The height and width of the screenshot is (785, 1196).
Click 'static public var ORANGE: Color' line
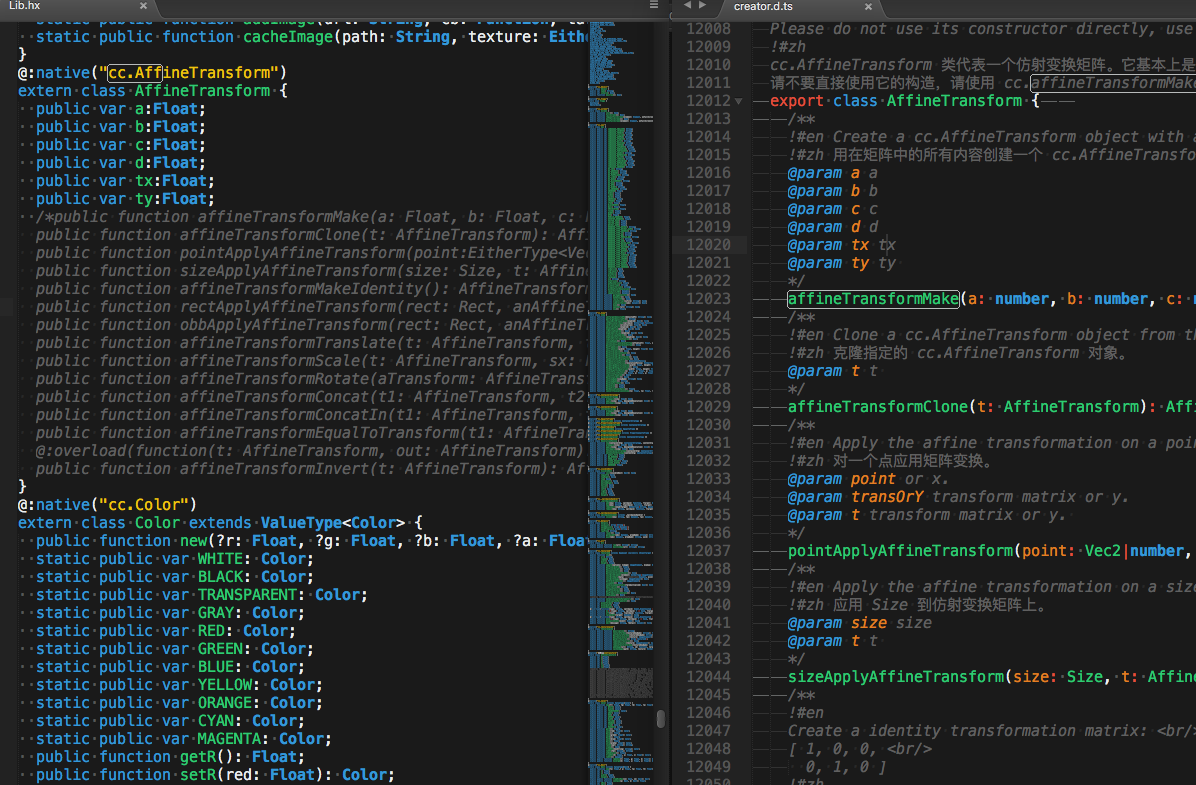tap(179, 703)
